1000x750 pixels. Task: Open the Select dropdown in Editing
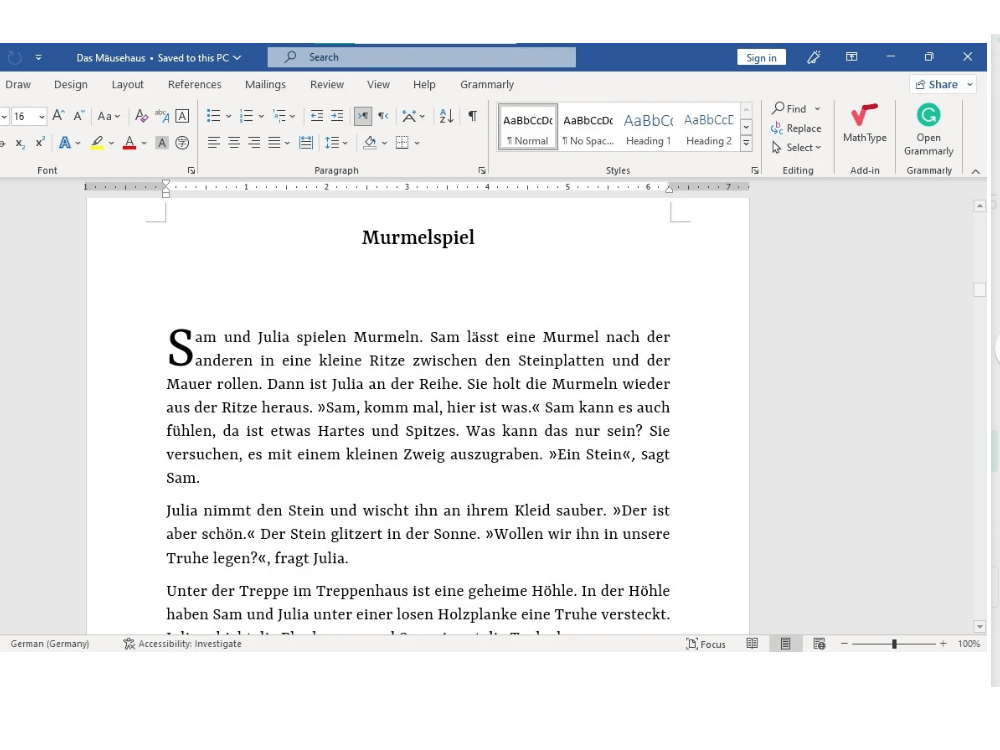tap(797, 147)
